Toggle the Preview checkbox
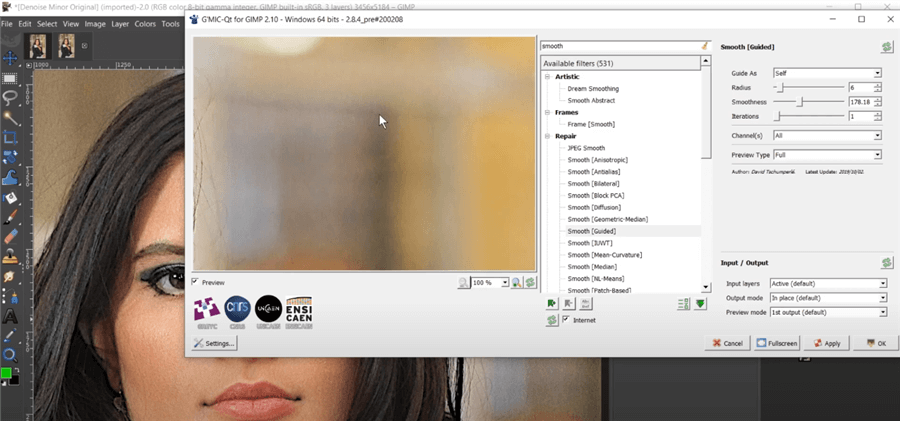Image resolution: width=900 pixels, height=421 pixels. [196, 282]
